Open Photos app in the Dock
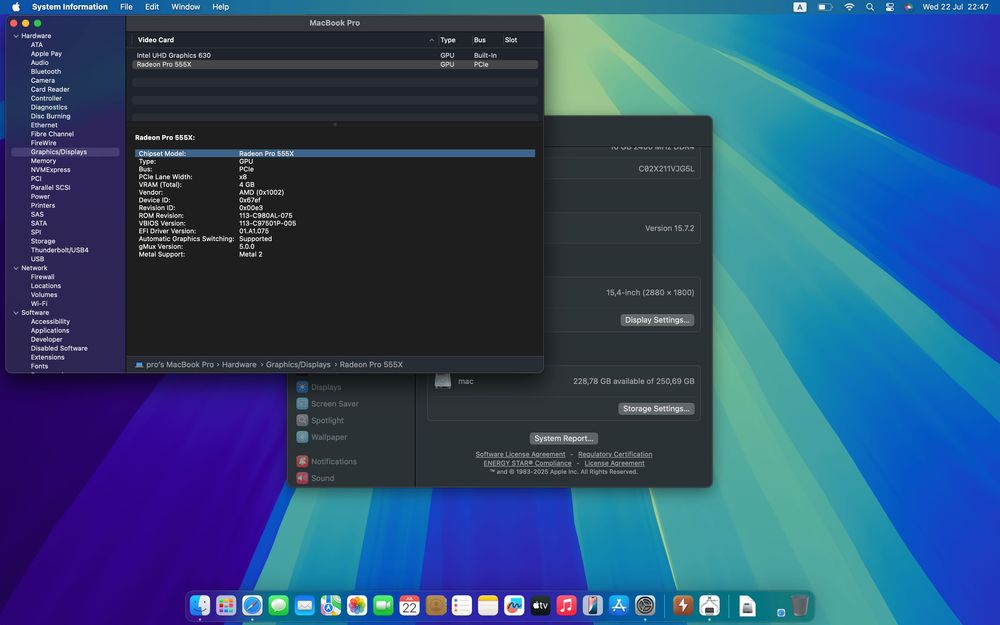 (357, 605)
